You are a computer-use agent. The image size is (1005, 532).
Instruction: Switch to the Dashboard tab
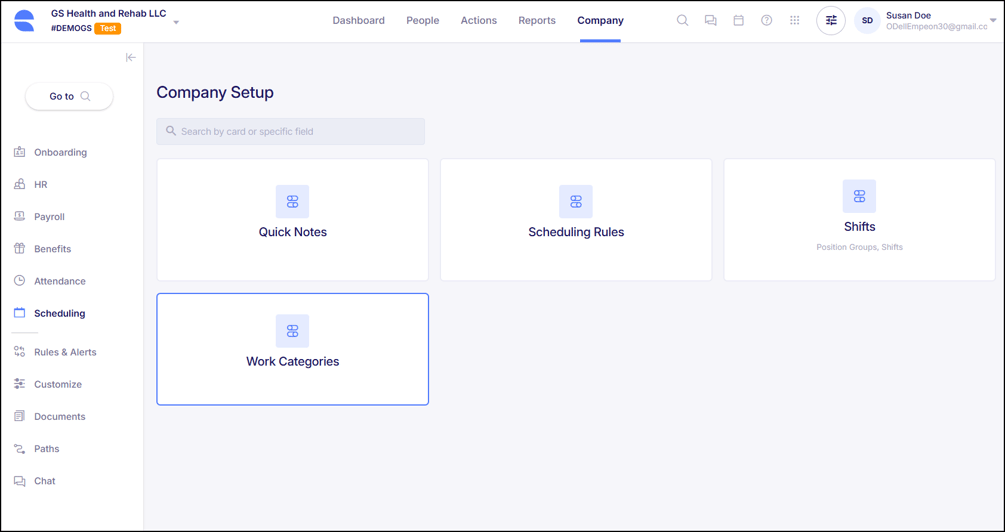358,20
